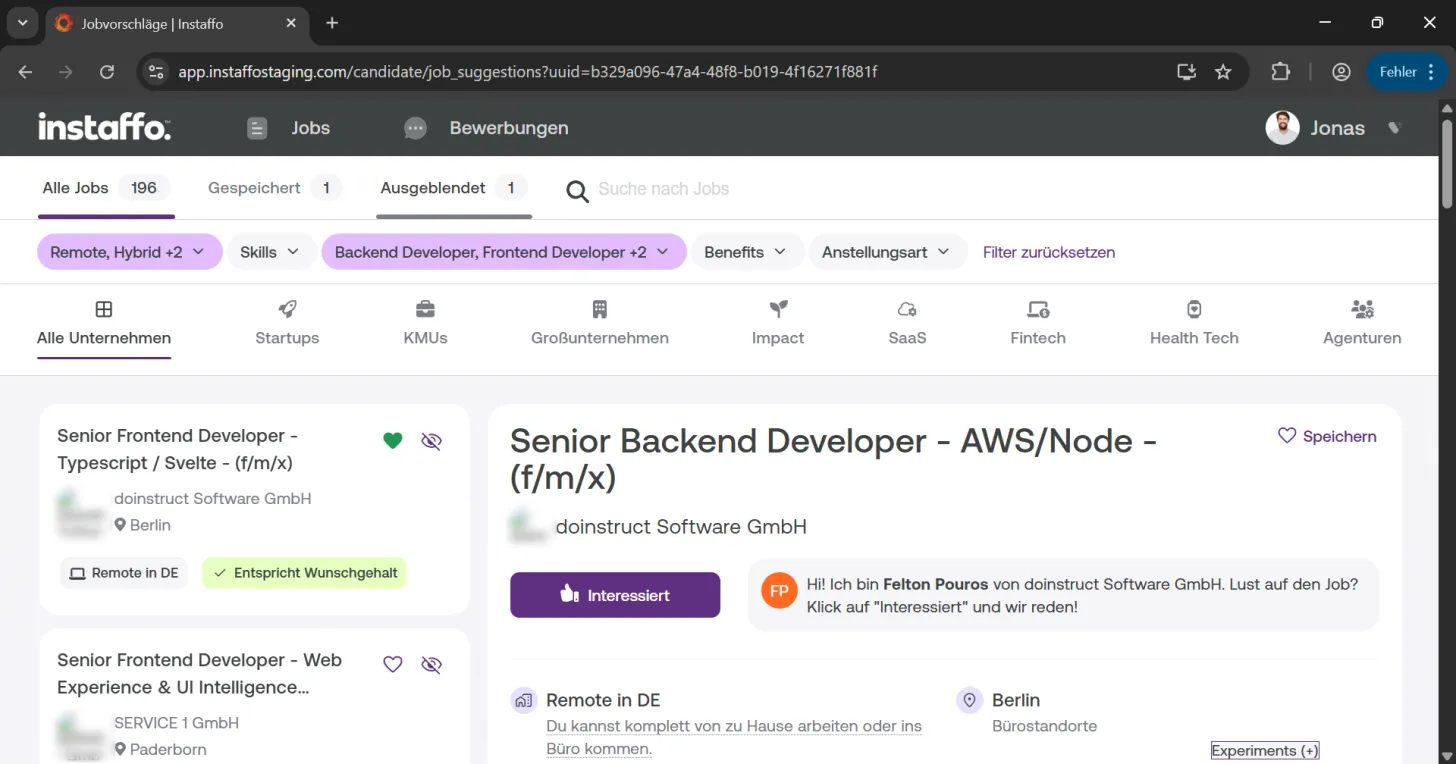Open the Benefits filter dropdown
Screen dimensions: 1456x764
(x=747, y=252)
